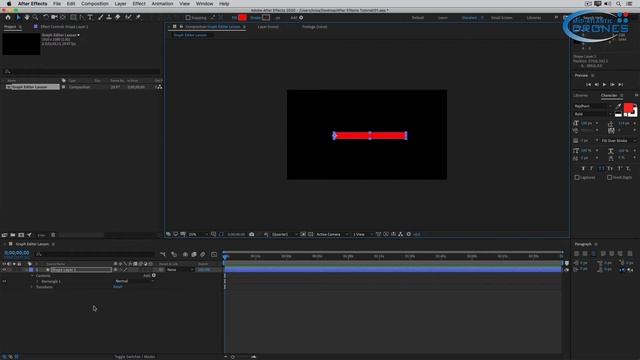The height and width of the screenshot is (360, 640).
Task: Select the Type tool
Action: pyautogui.click(x=90, y=18)
